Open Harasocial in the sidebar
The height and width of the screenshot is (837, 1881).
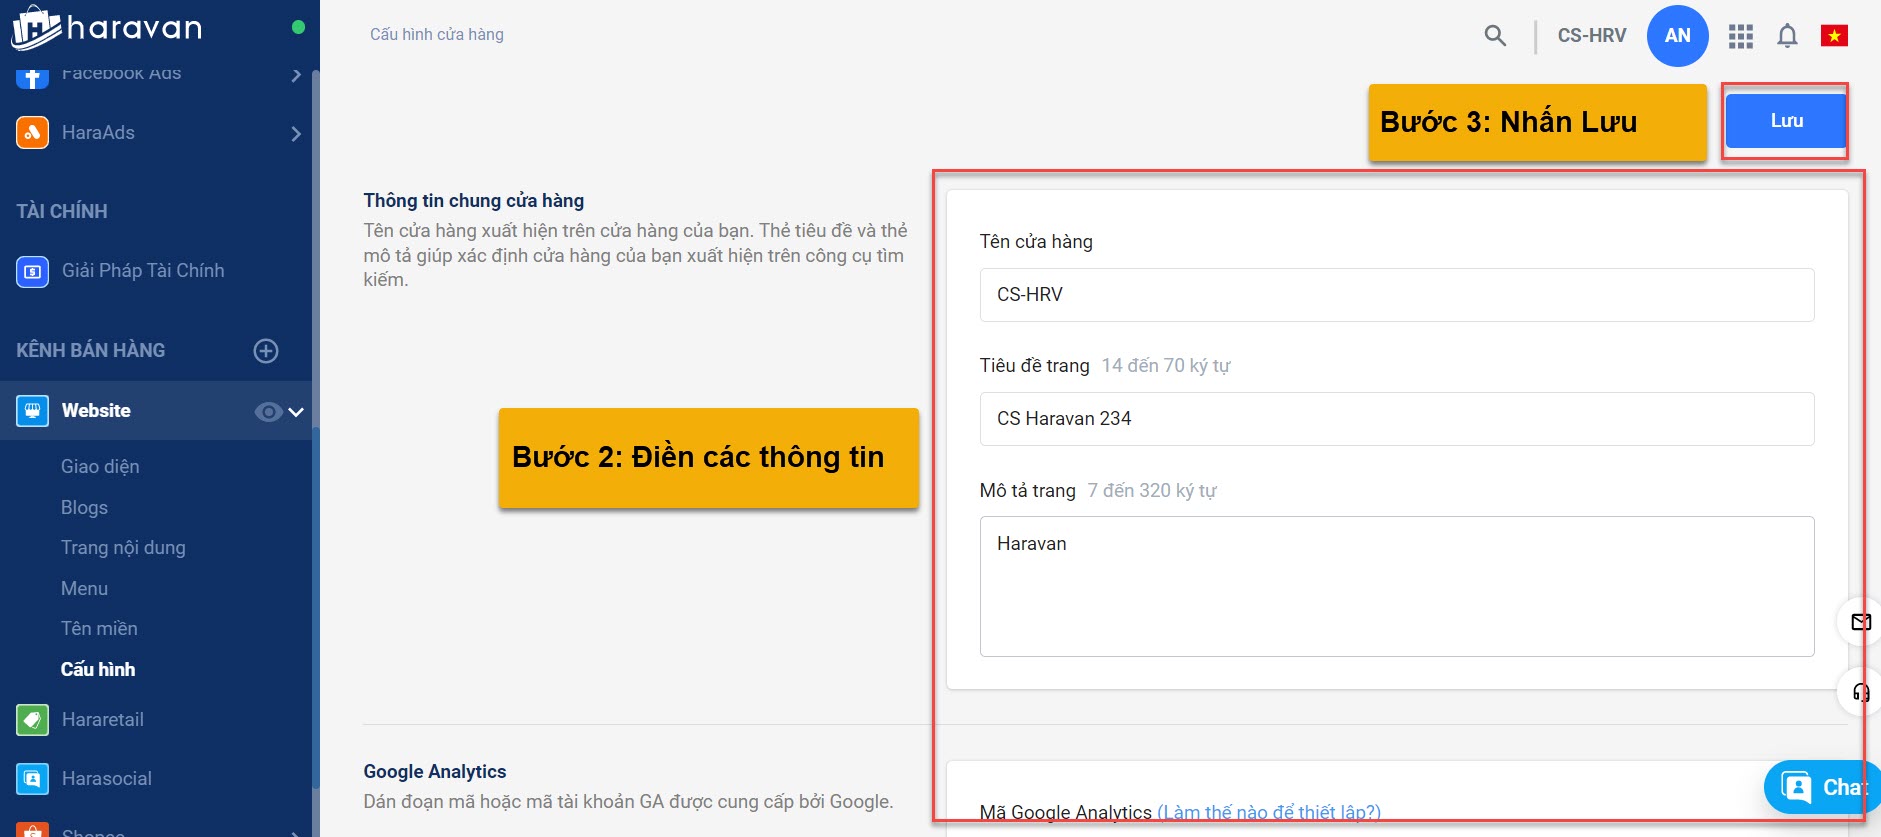107,778
